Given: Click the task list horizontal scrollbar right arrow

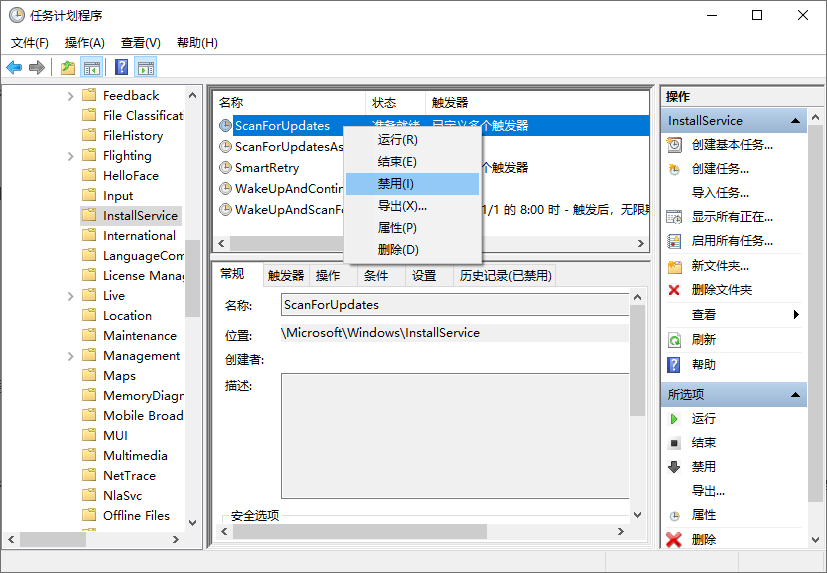Looking at the screenshot, I should pos(641,243).
